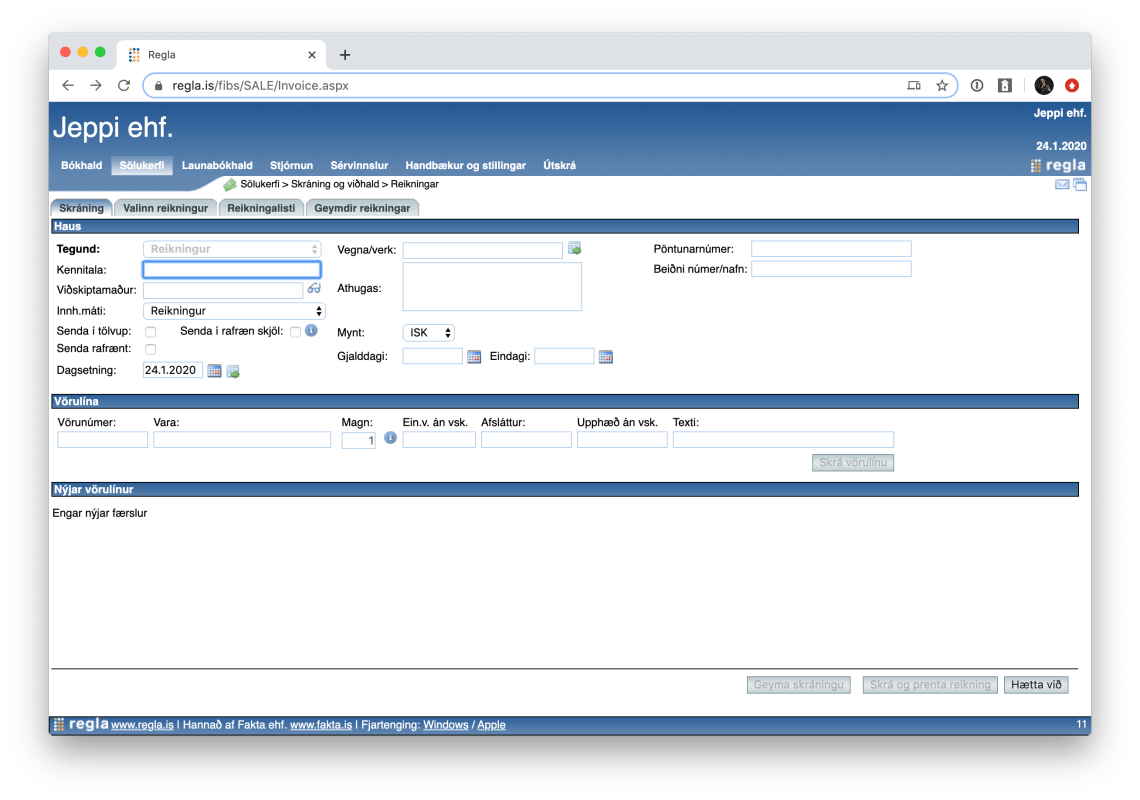The image size is (1140, 800).
Task: Switch to the Reikningalisti tab
Action: click(x=261, y=208)
